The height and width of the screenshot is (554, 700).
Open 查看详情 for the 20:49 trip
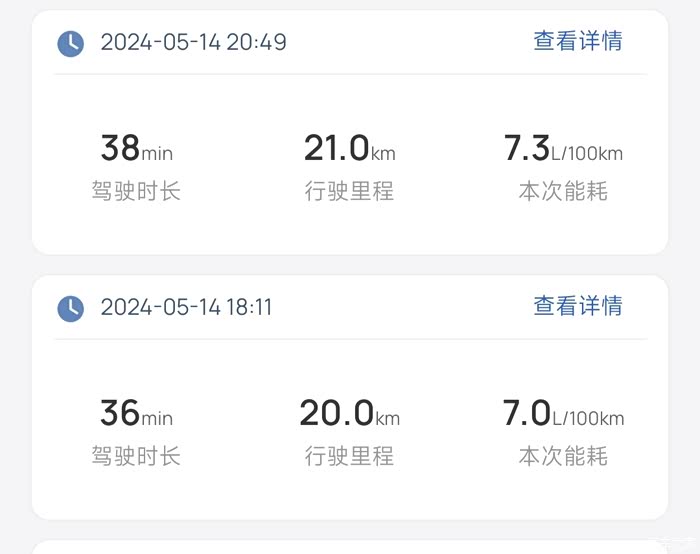(x=577, y=41)
